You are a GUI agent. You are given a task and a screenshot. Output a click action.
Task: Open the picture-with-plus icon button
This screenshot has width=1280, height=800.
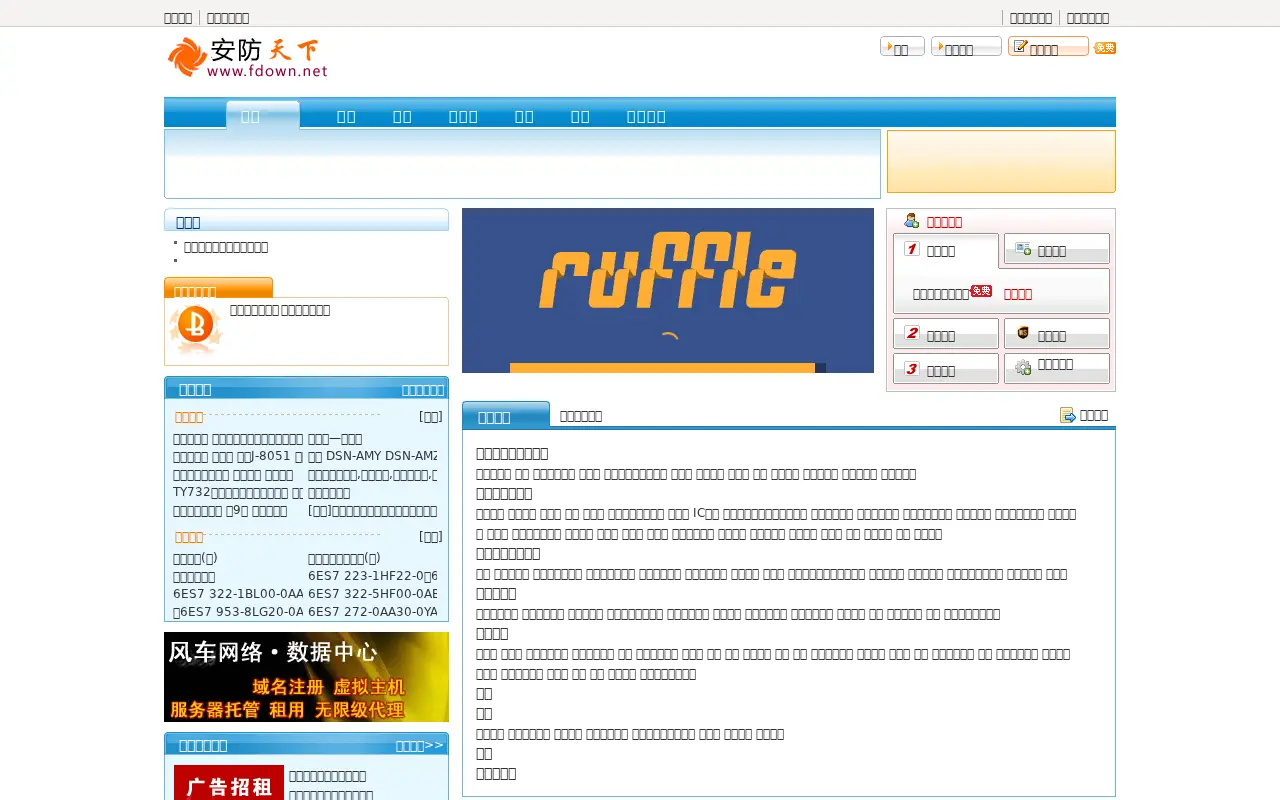(1056, 249)
